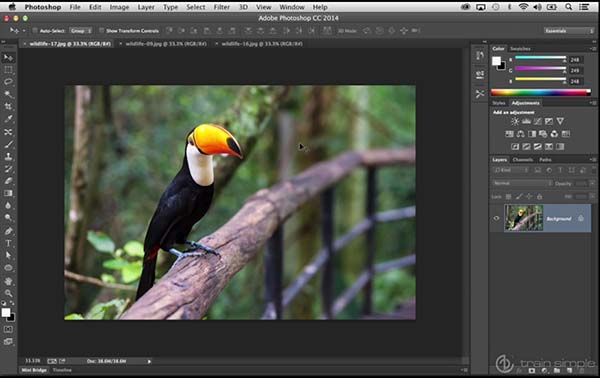Add an Invert adjustment
600x378 pixels.
point(515,147)
